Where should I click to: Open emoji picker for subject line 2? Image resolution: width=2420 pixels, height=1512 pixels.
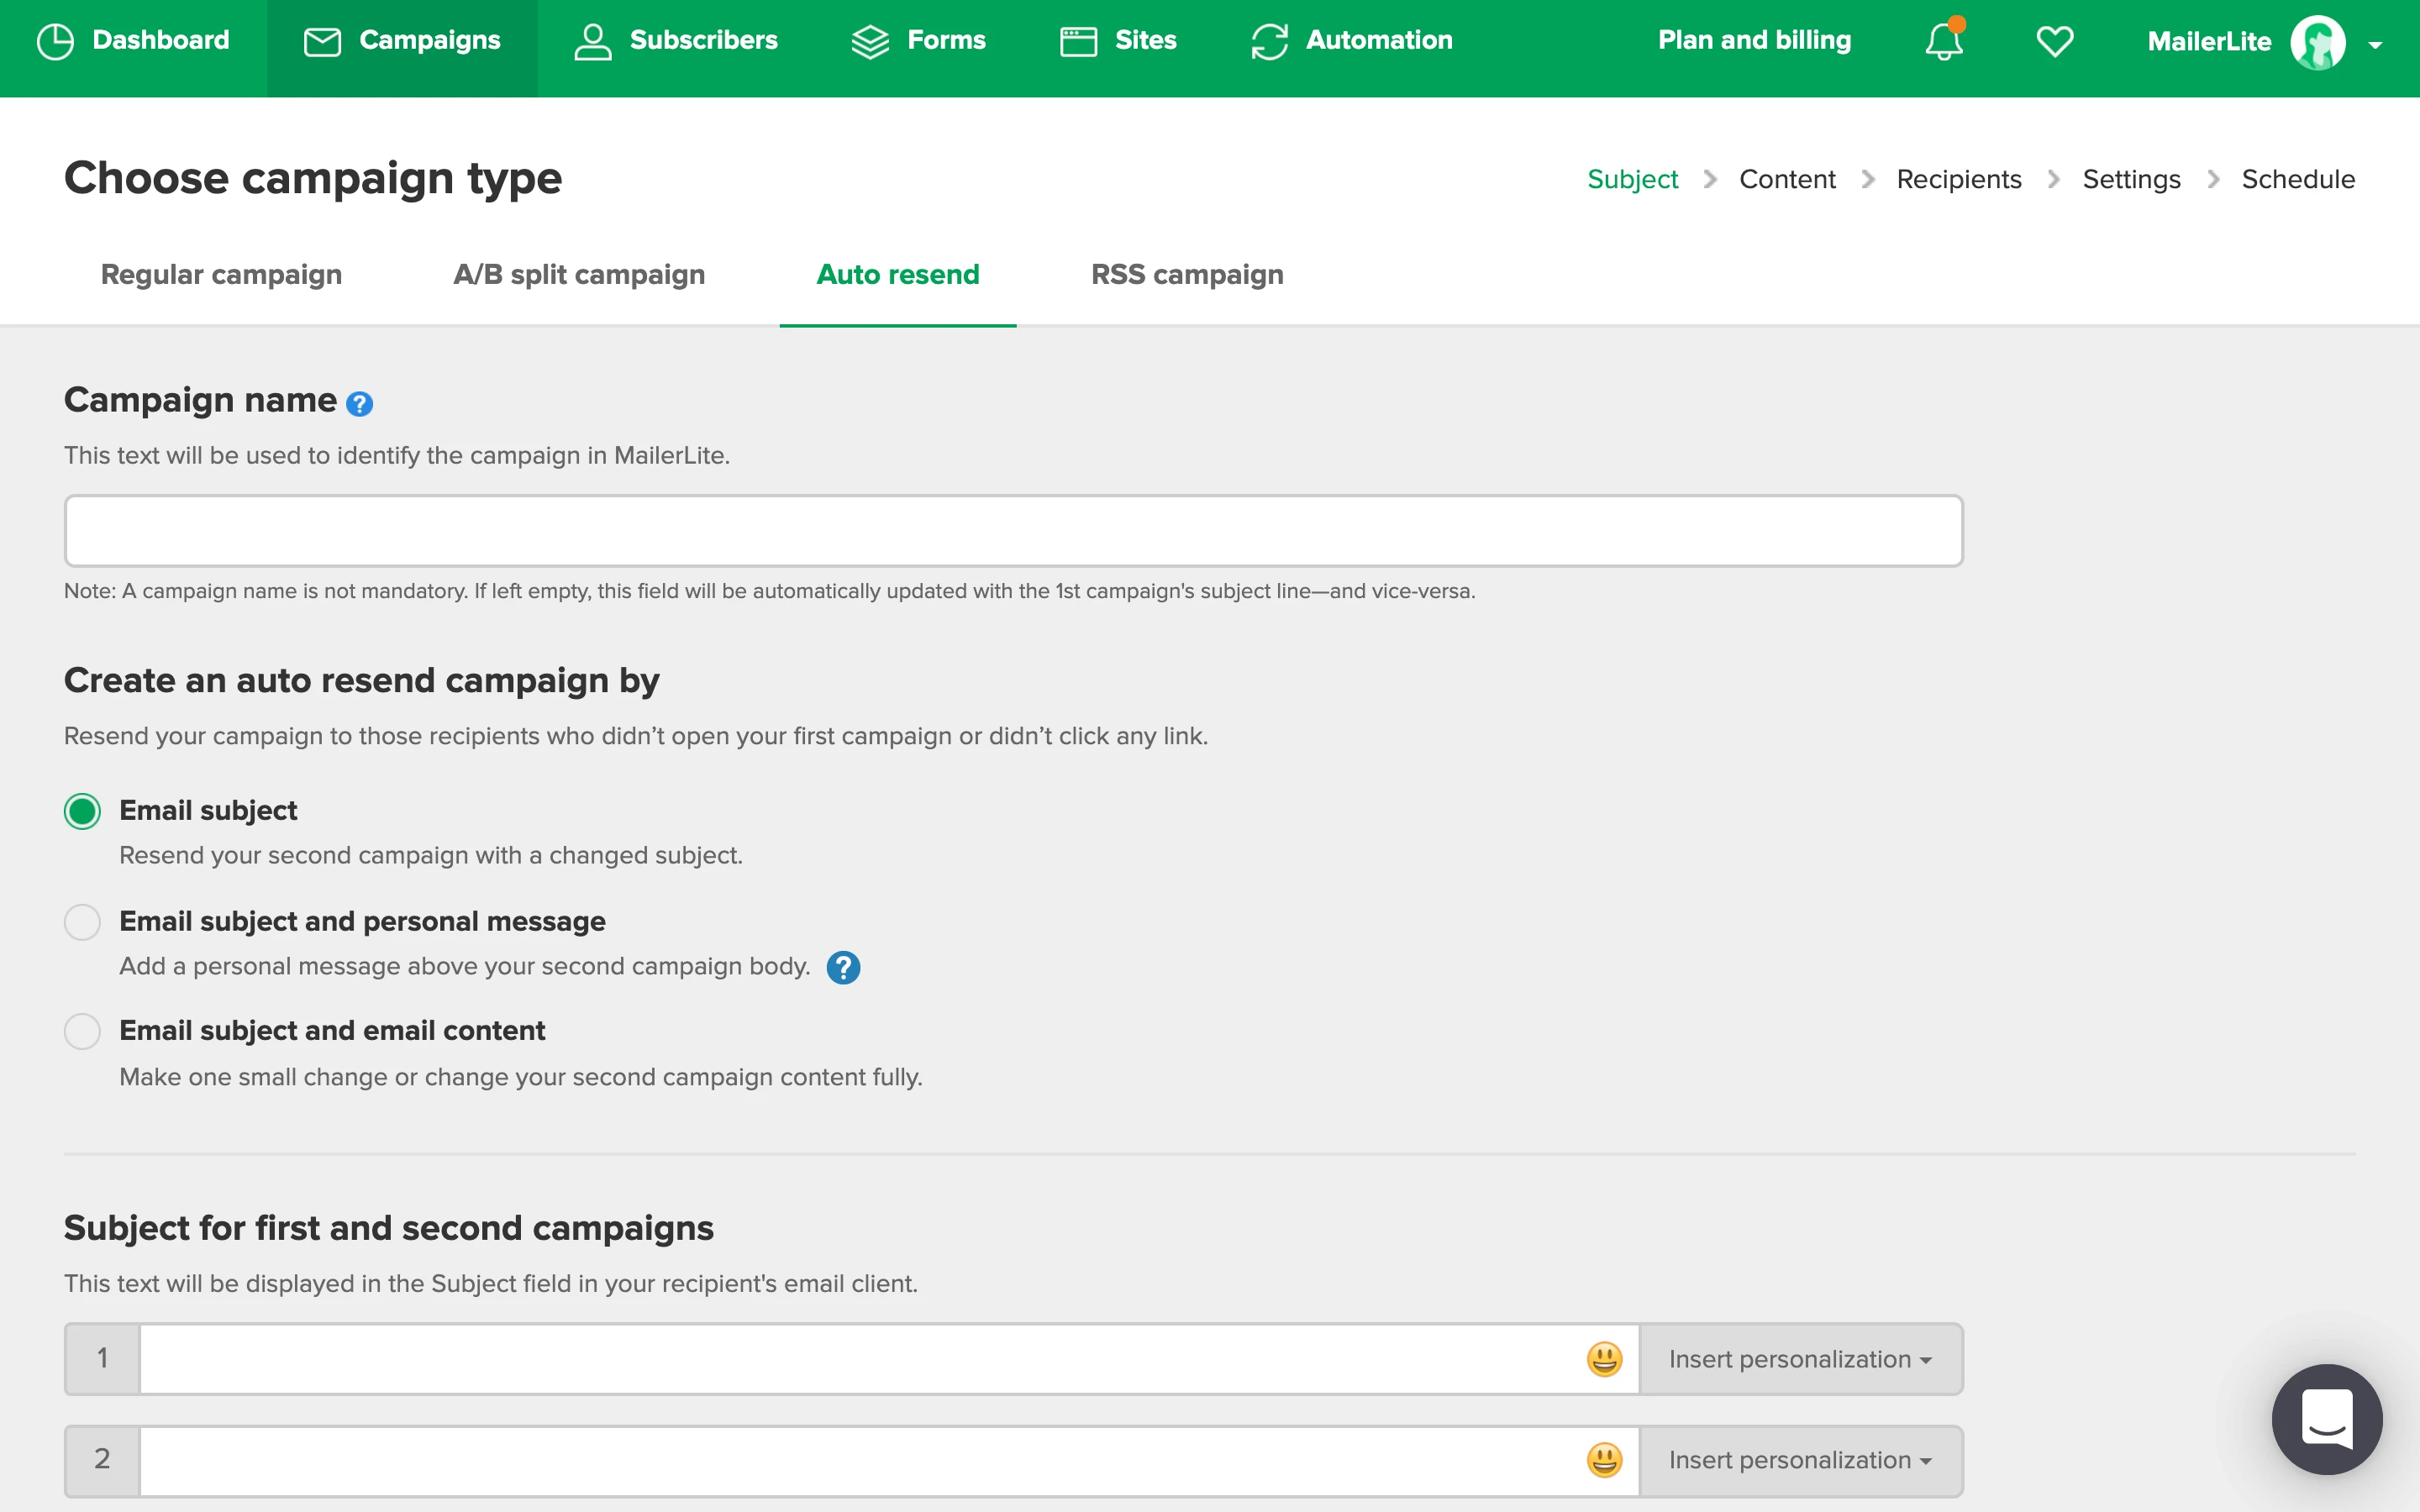pos(1604,1460)
